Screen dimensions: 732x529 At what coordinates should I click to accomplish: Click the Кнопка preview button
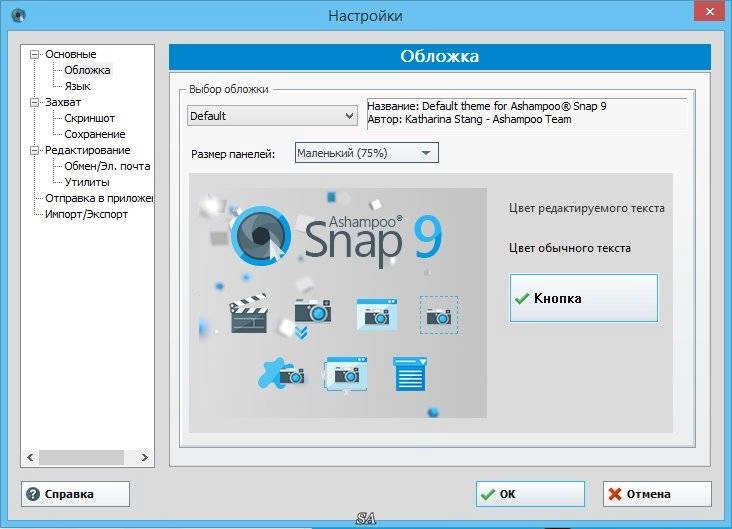coord(584,298)
